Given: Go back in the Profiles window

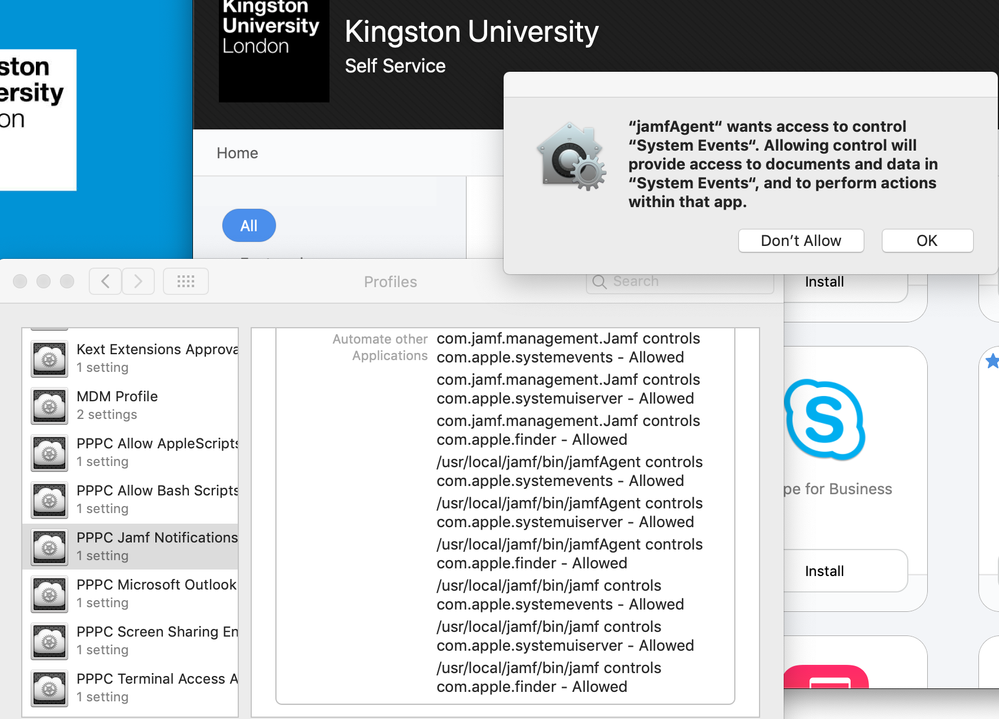Looking at the screenshot, I should pyautogui.click(x=106, y=281).
